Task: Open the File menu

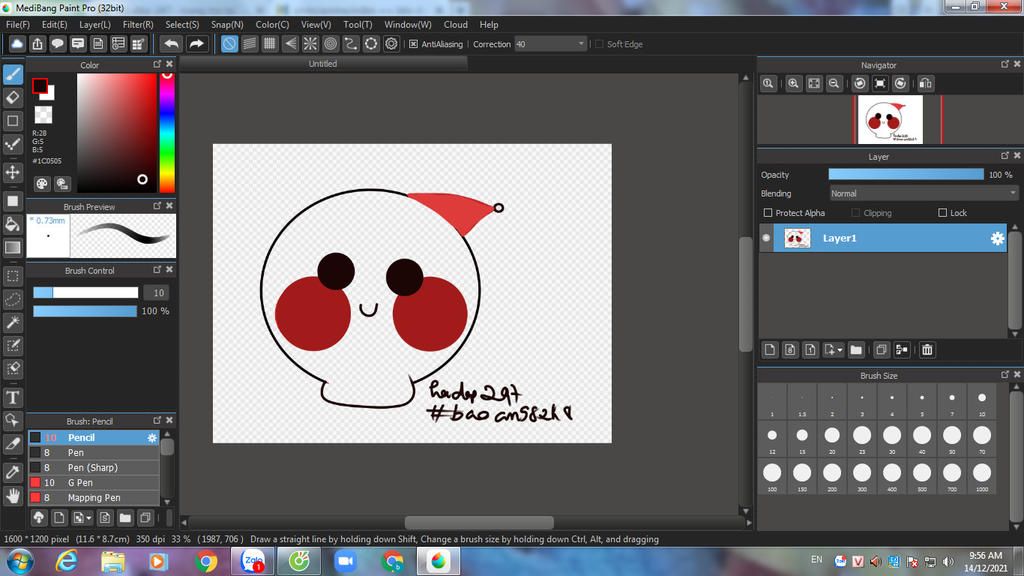Action: click(18, 25)
